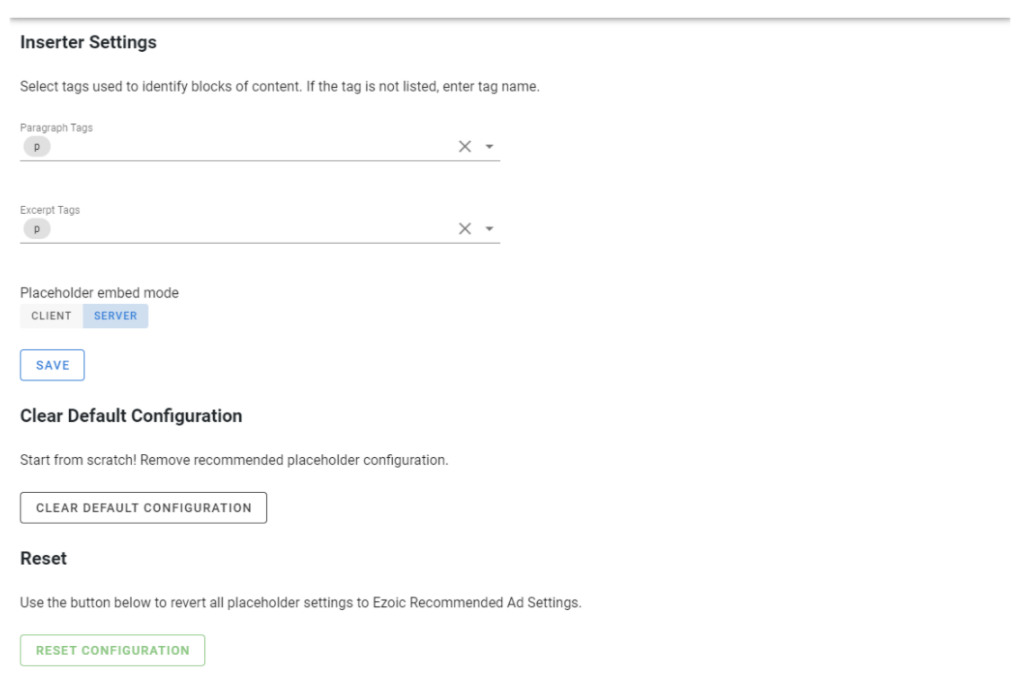The image size is (1020, 679).
Task: Focus the Excerpt Tags input field
Action: [x=250, y=229]
